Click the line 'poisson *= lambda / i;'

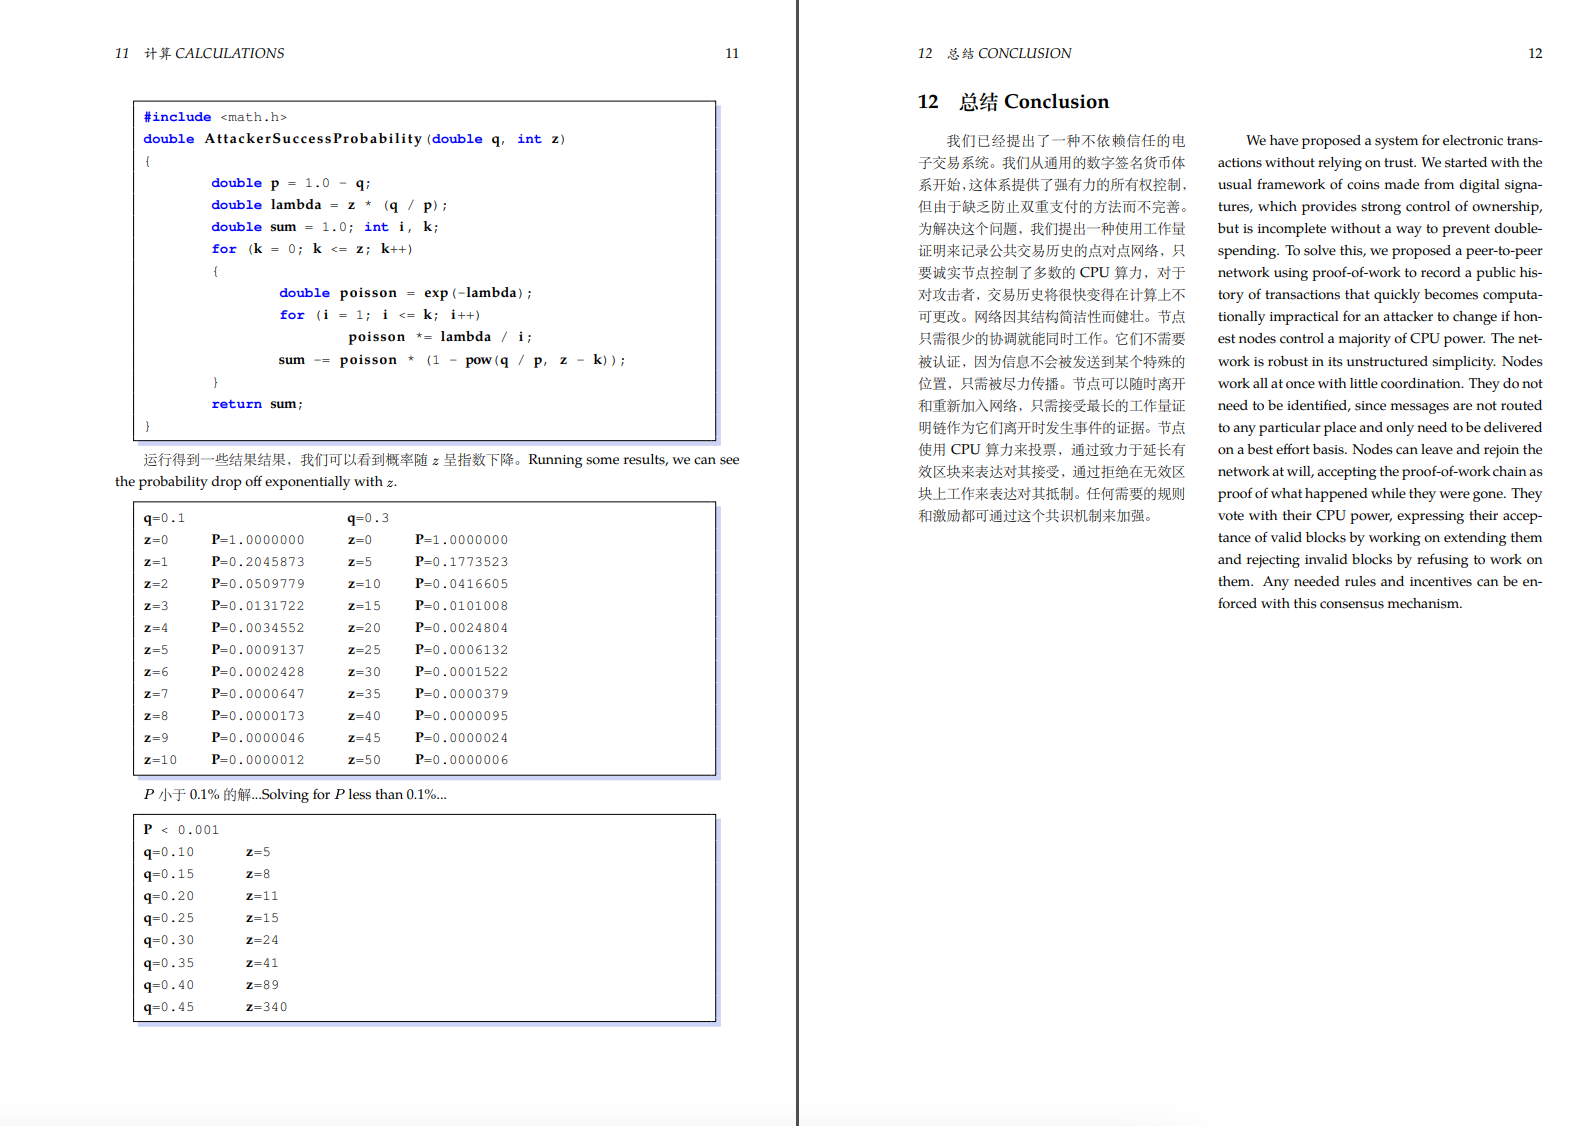click(x=440, y=337)
